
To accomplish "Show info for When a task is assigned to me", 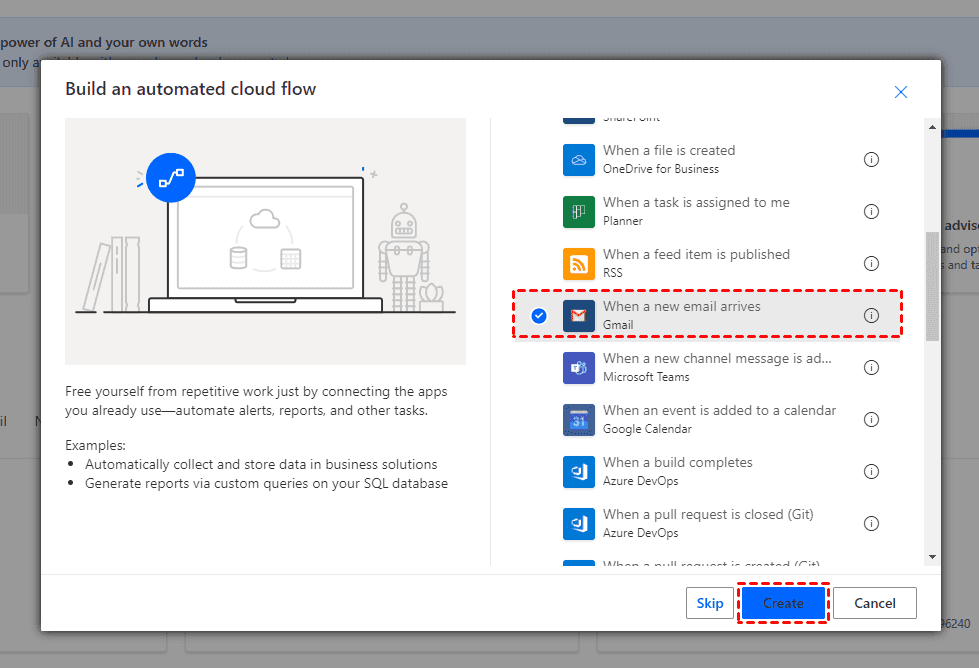I will click(871, 212).
